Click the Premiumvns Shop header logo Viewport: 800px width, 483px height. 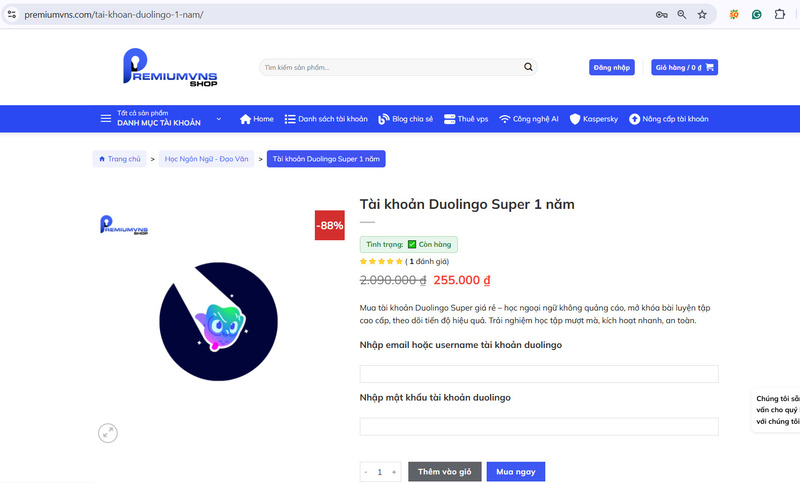pyautogui.click(x=170, y=67)
